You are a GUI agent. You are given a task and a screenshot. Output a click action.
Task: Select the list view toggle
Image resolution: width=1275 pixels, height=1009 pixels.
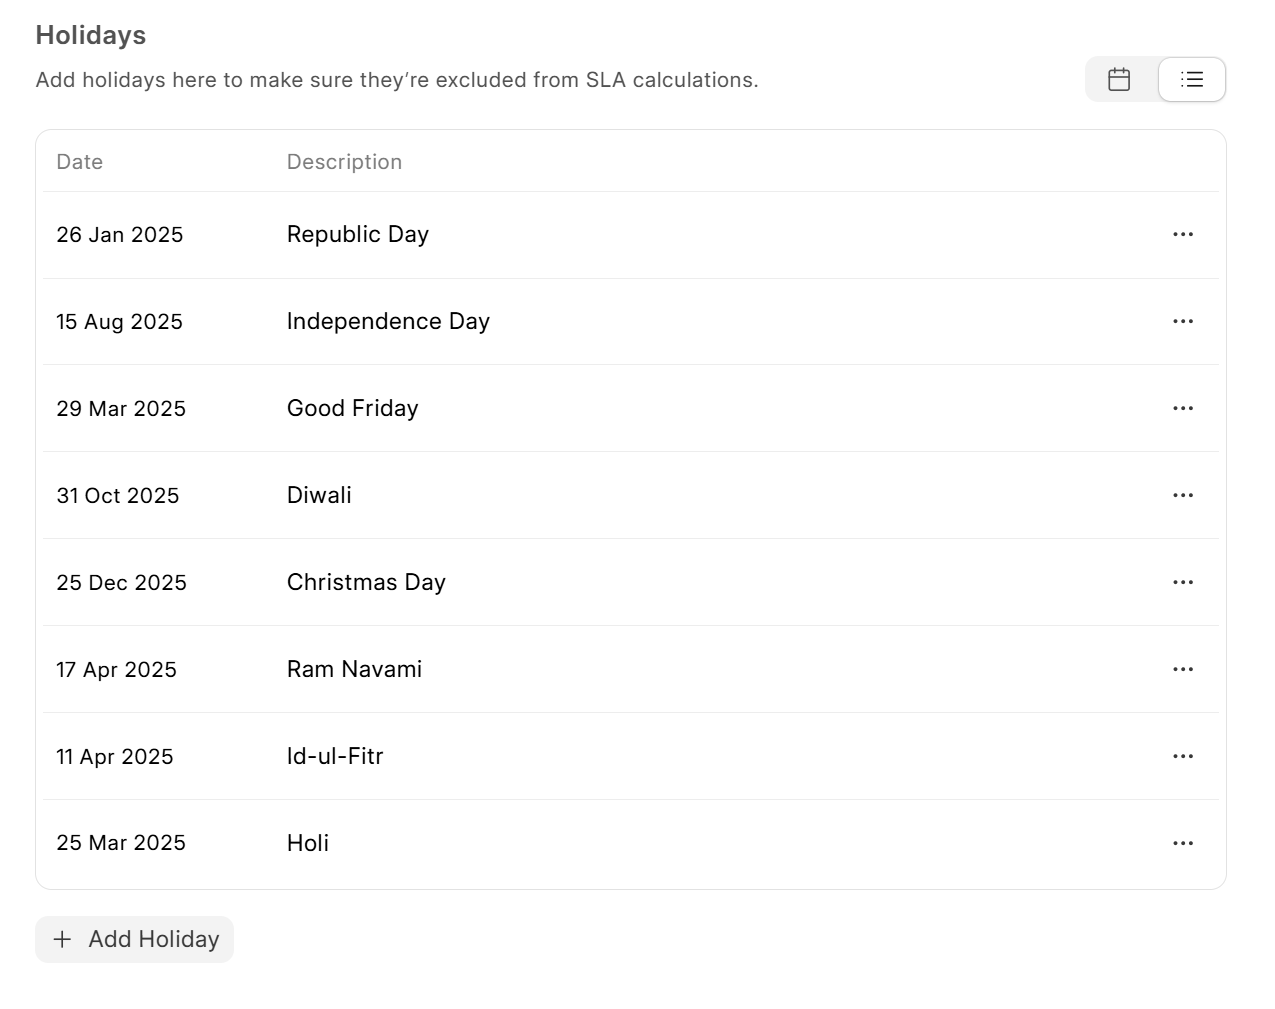click(1191, 79)
